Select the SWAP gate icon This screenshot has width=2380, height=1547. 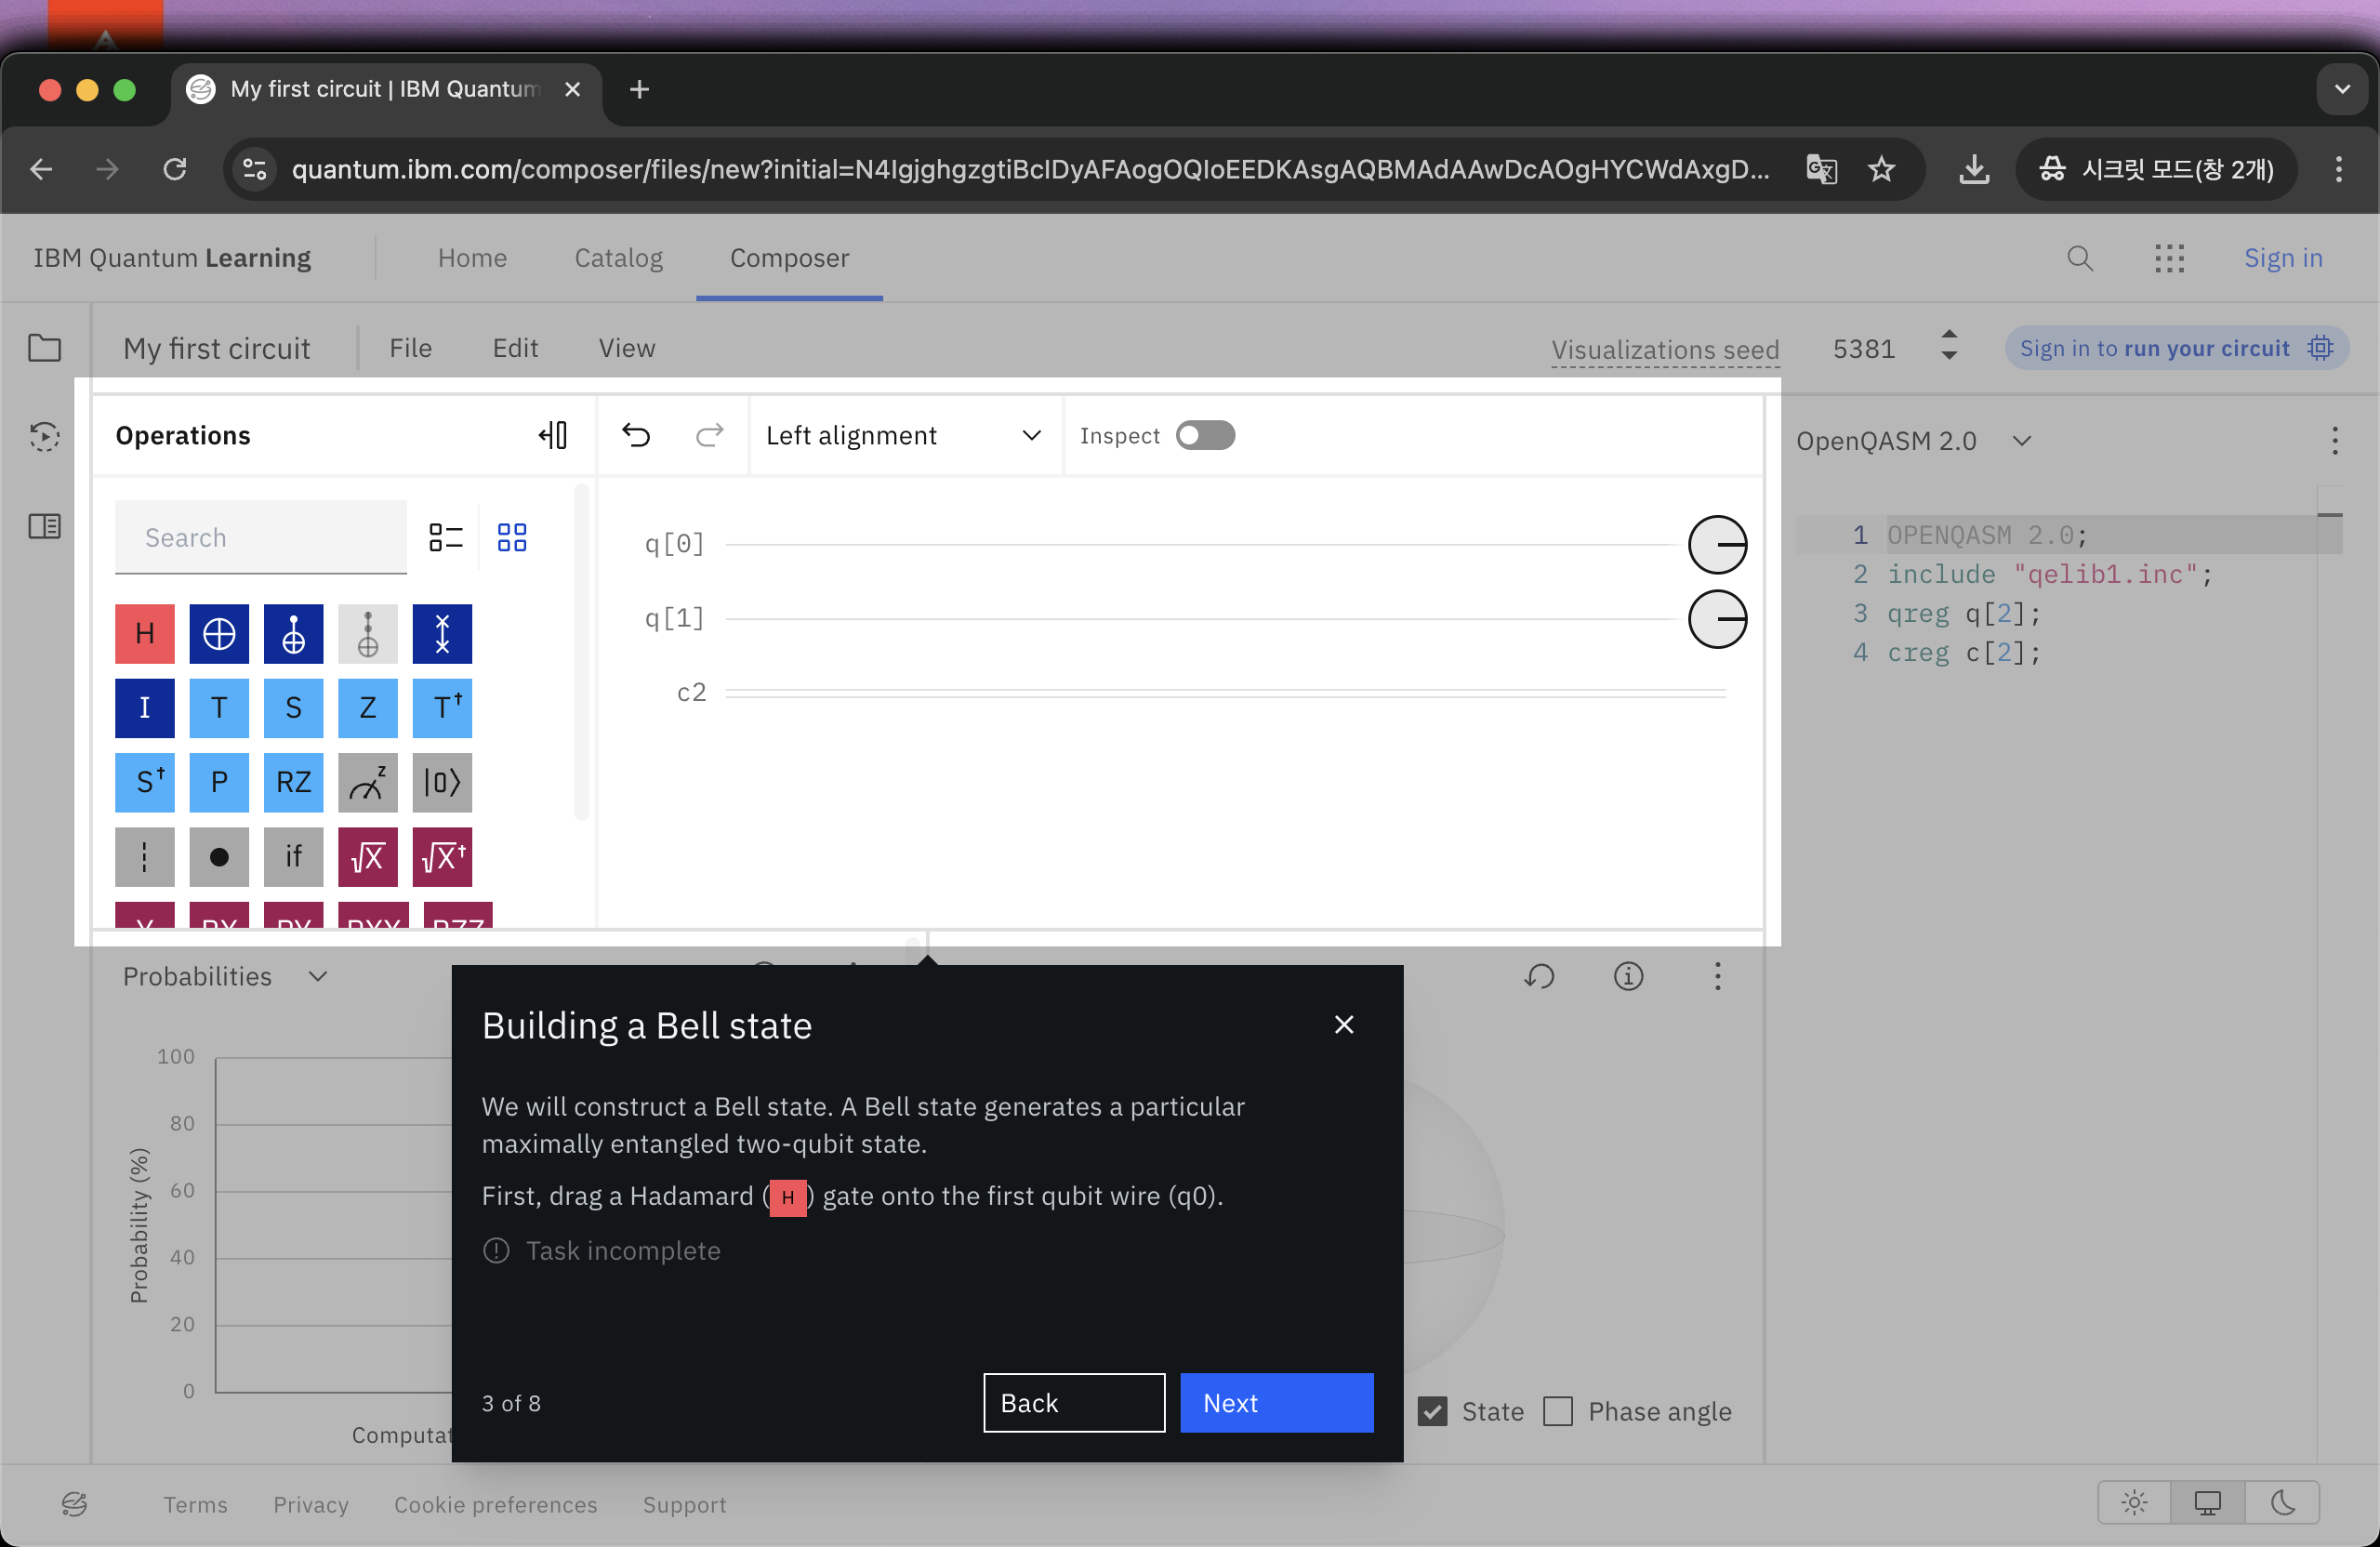click(x=442, y=633)
